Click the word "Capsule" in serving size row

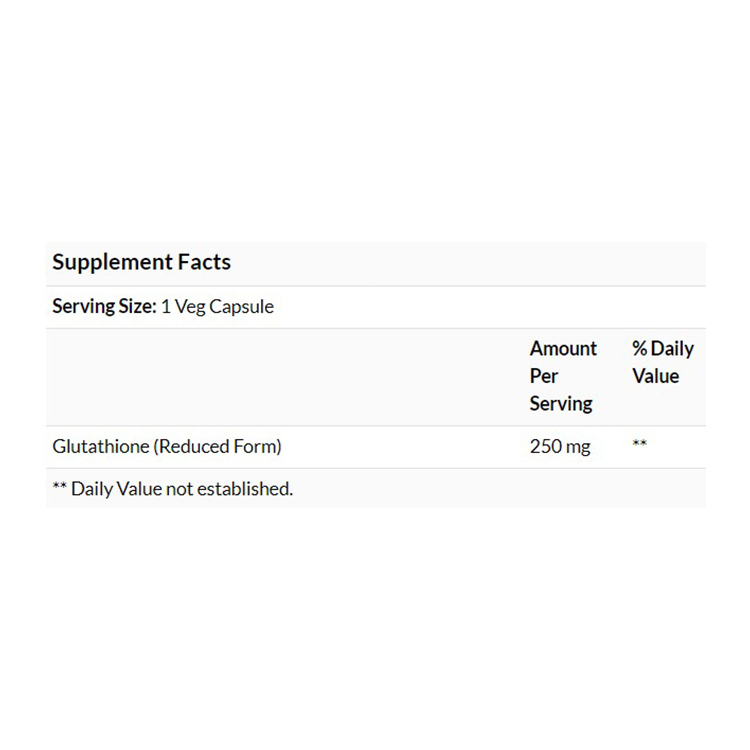pos(240,307)
